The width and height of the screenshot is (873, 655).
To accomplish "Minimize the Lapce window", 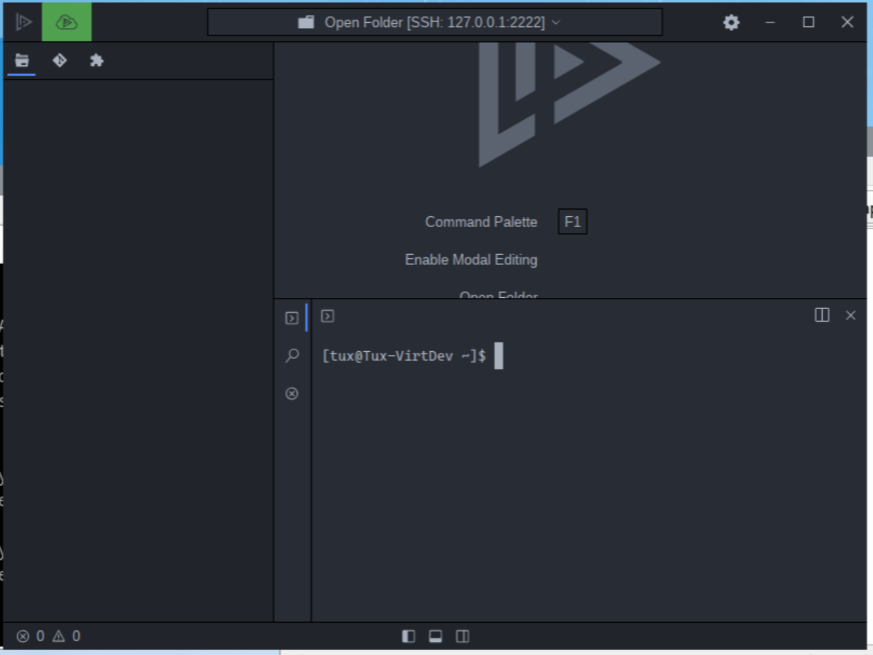I will [x=770, y=22].
